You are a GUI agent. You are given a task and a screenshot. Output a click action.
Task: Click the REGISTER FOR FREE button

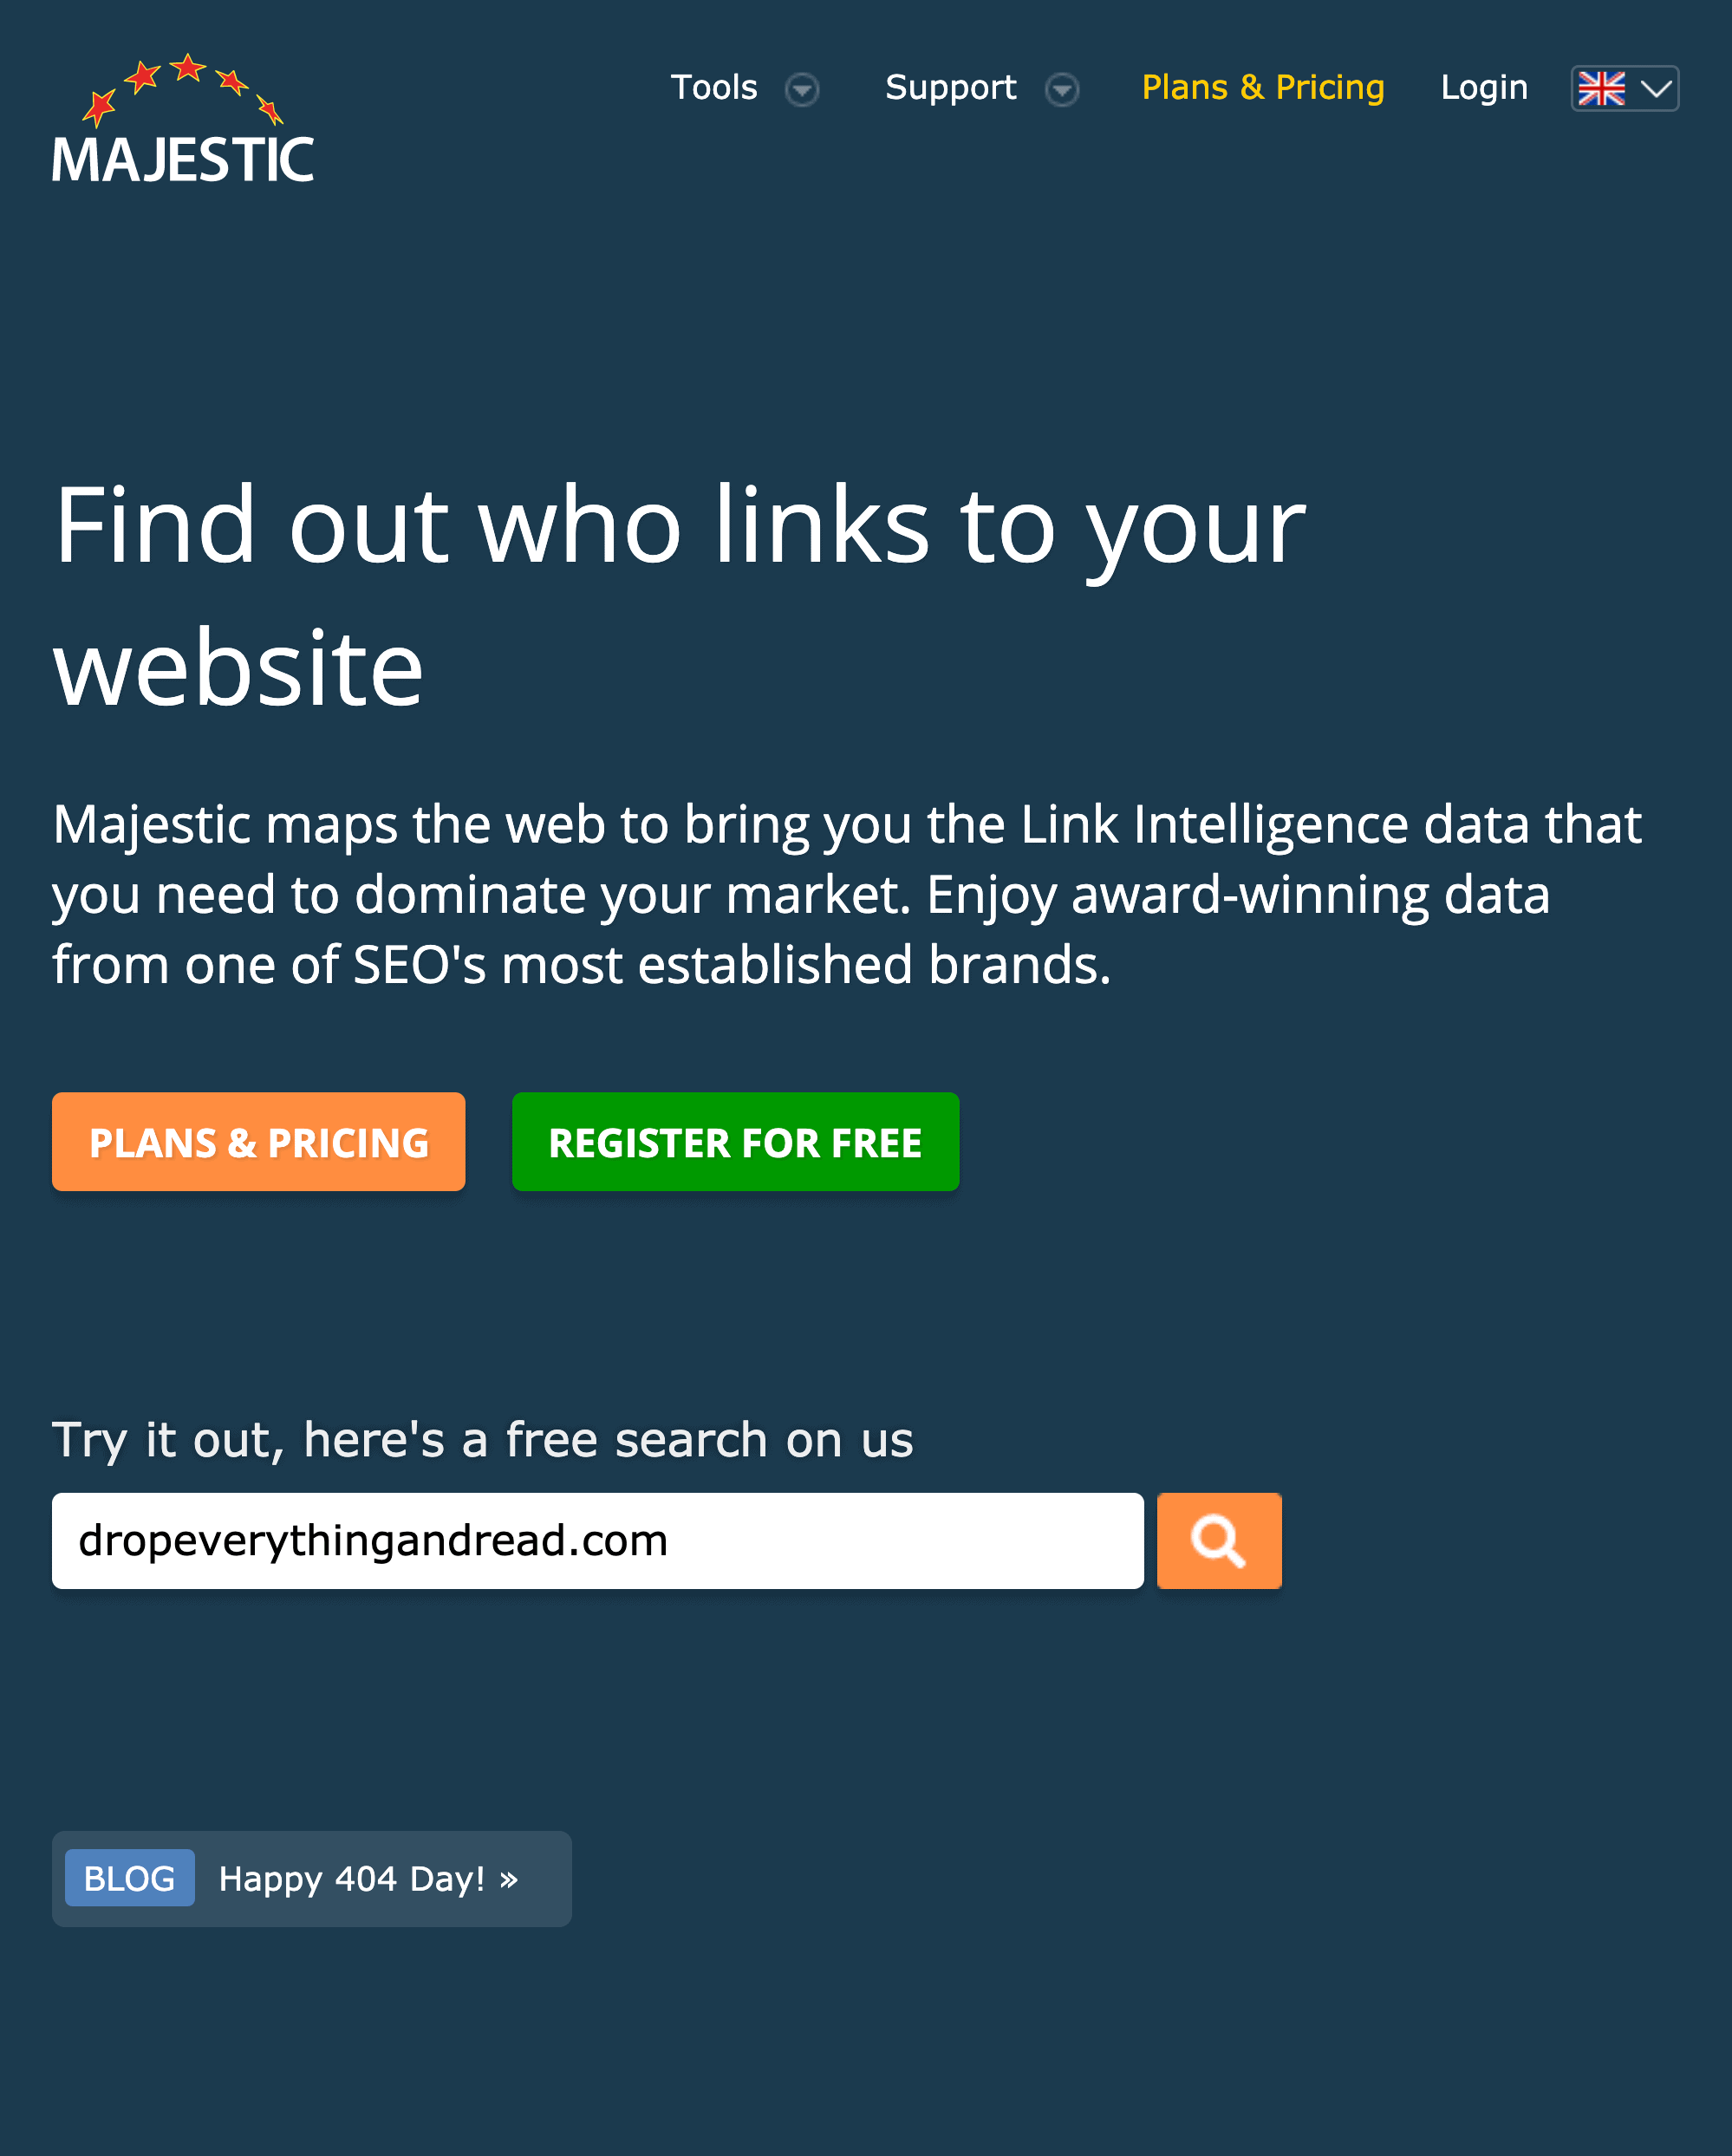tap(737, 1140)
